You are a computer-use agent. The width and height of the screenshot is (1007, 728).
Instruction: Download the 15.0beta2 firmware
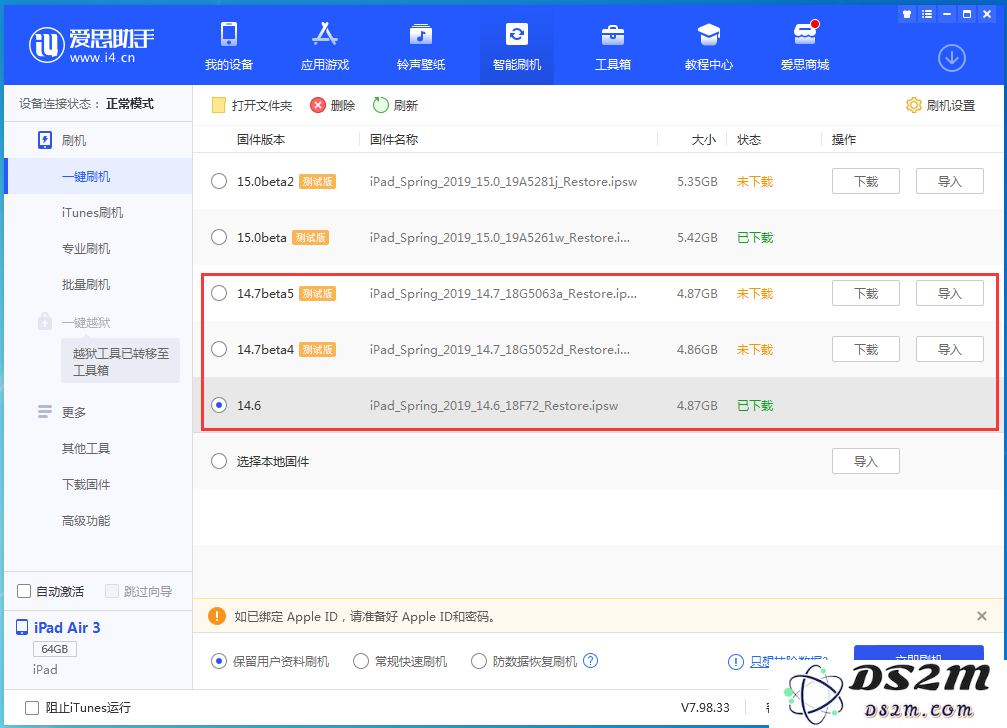click(x=866, y=181)
